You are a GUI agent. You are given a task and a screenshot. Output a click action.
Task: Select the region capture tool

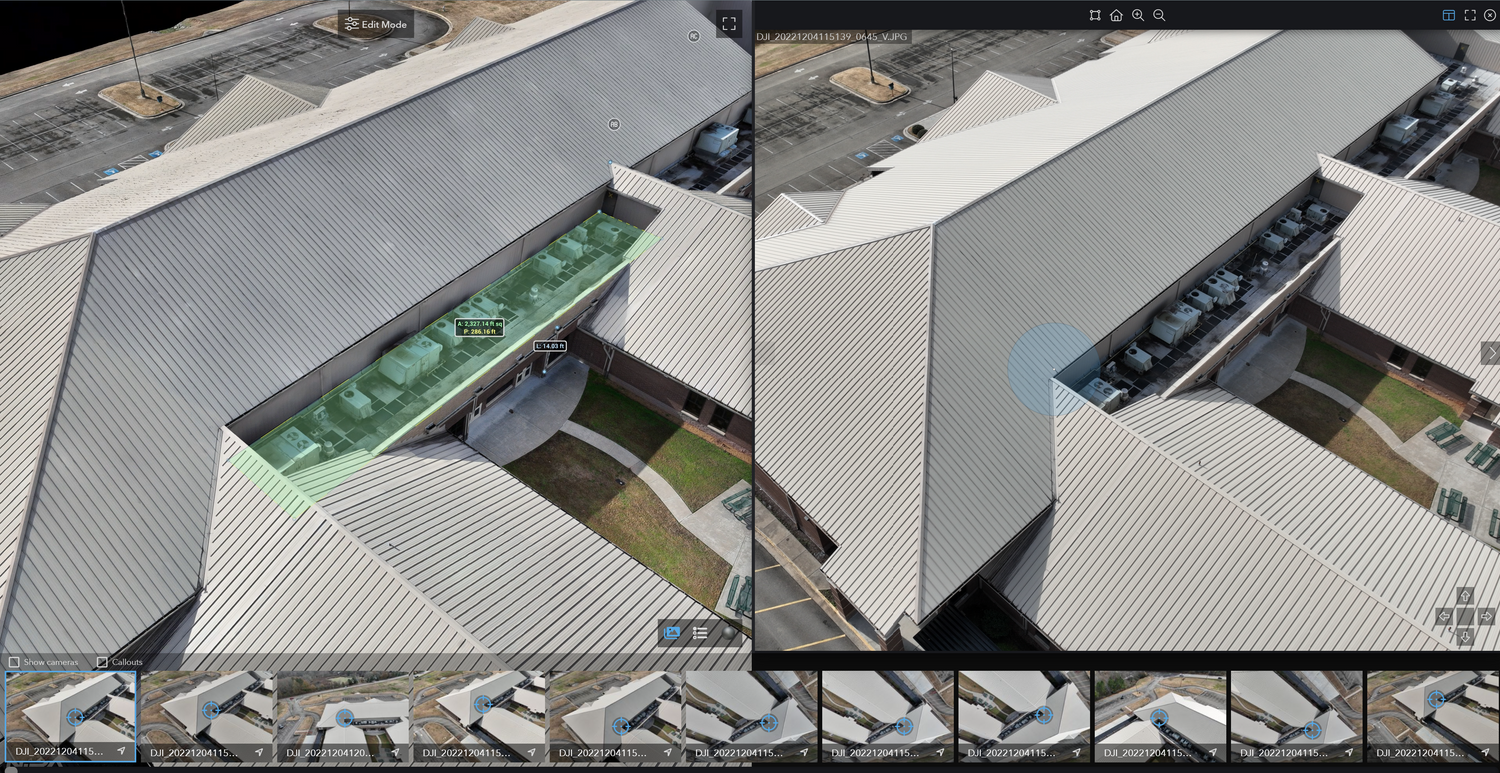tap(1095, 15)
